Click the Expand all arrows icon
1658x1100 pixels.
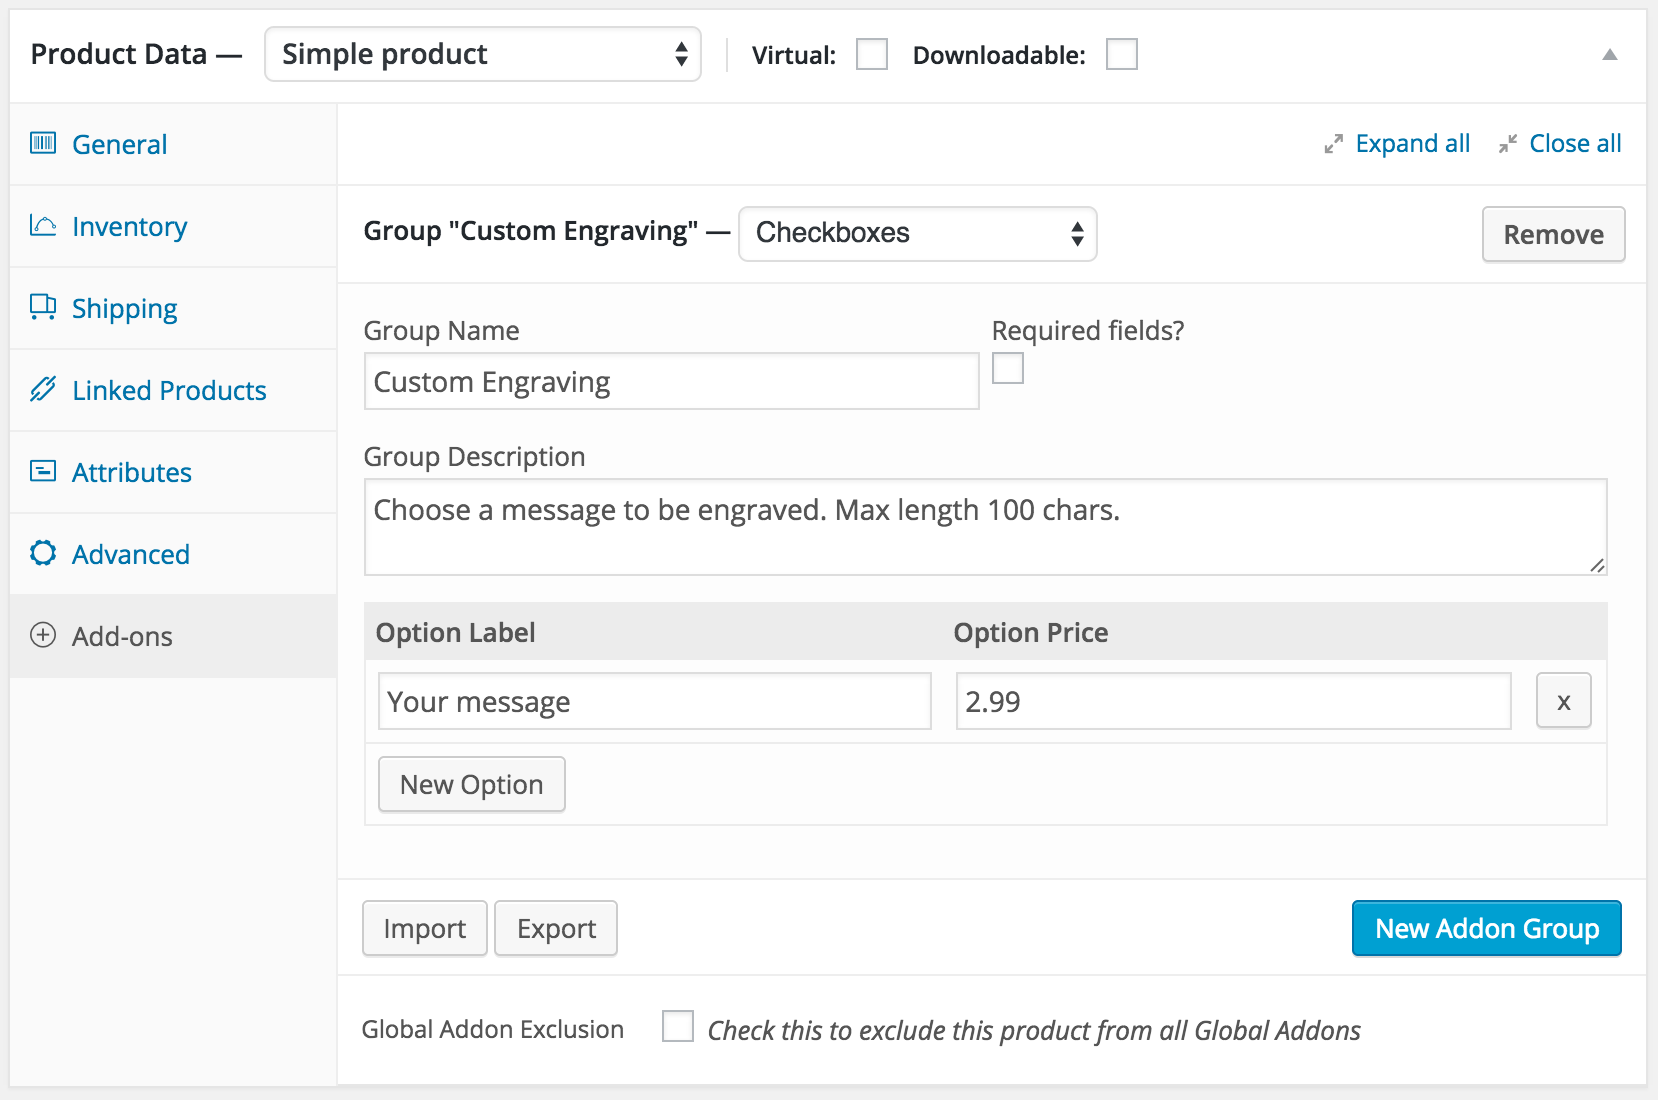1333,144
